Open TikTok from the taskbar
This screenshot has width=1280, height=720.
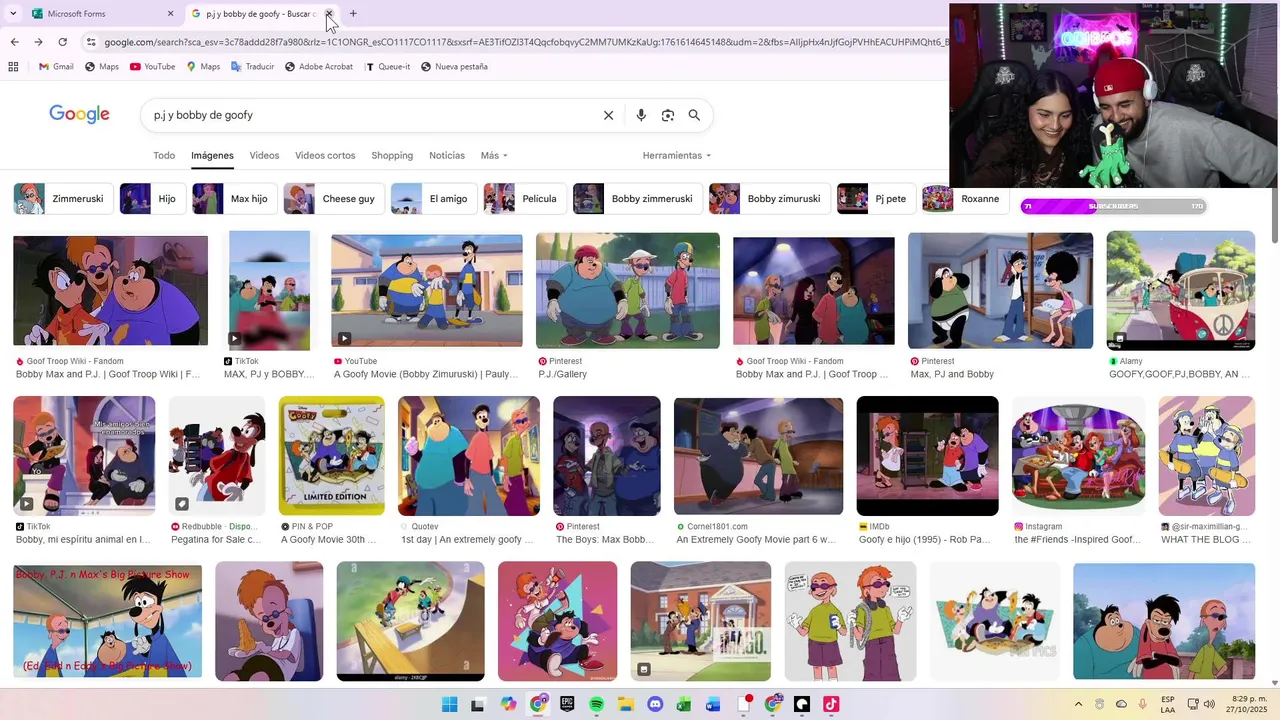[831, 704]
